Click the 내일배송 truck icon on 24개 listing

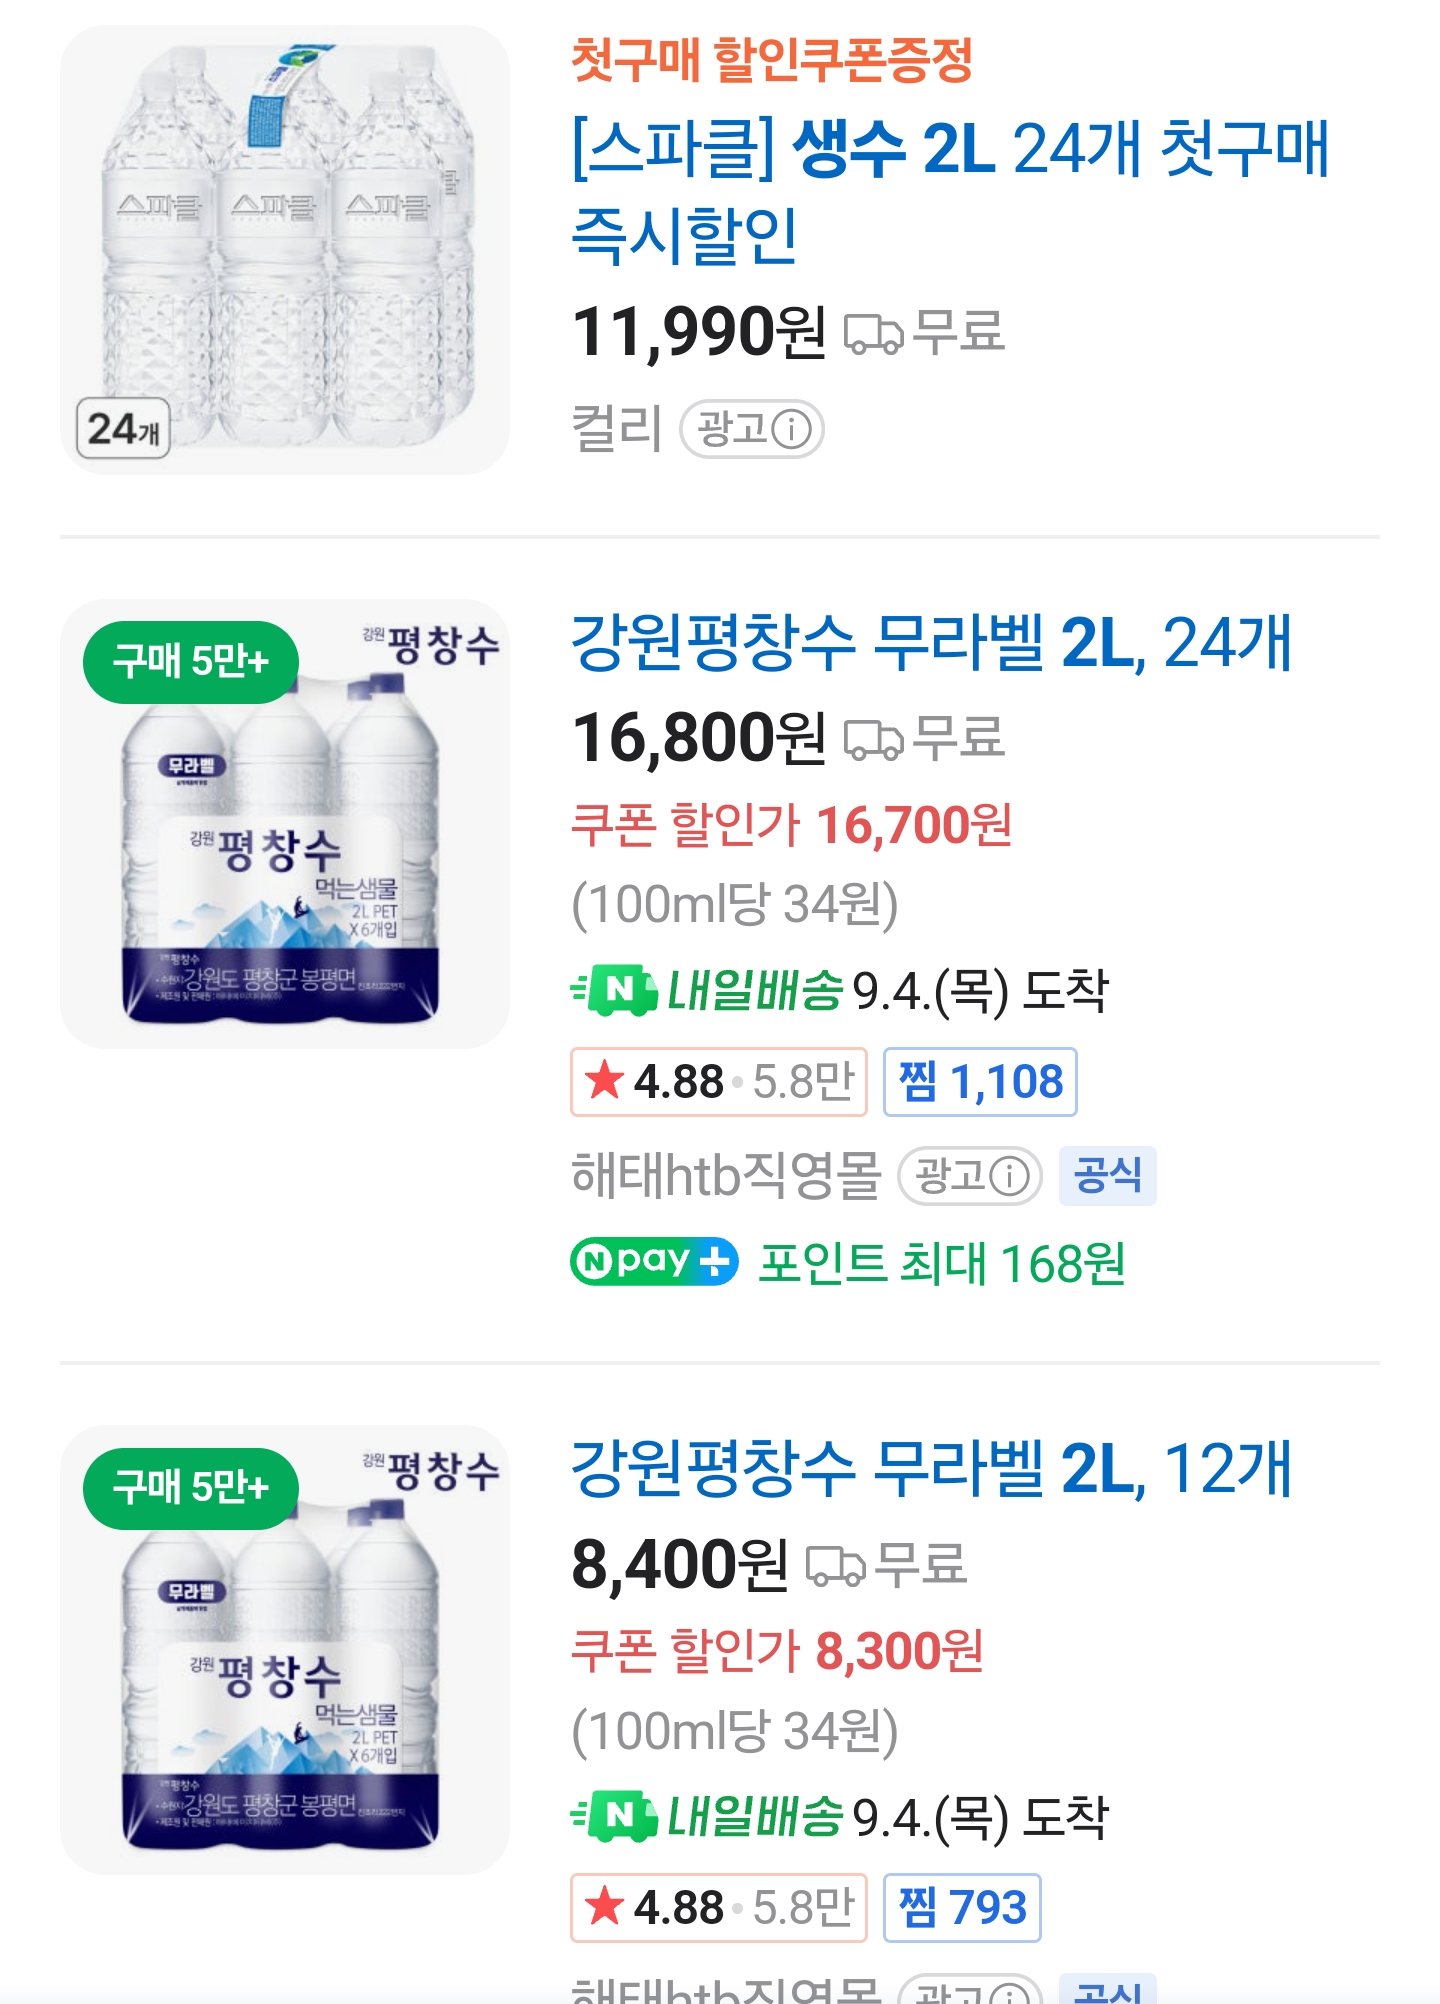pyautogui.click(x=615, y=990)
